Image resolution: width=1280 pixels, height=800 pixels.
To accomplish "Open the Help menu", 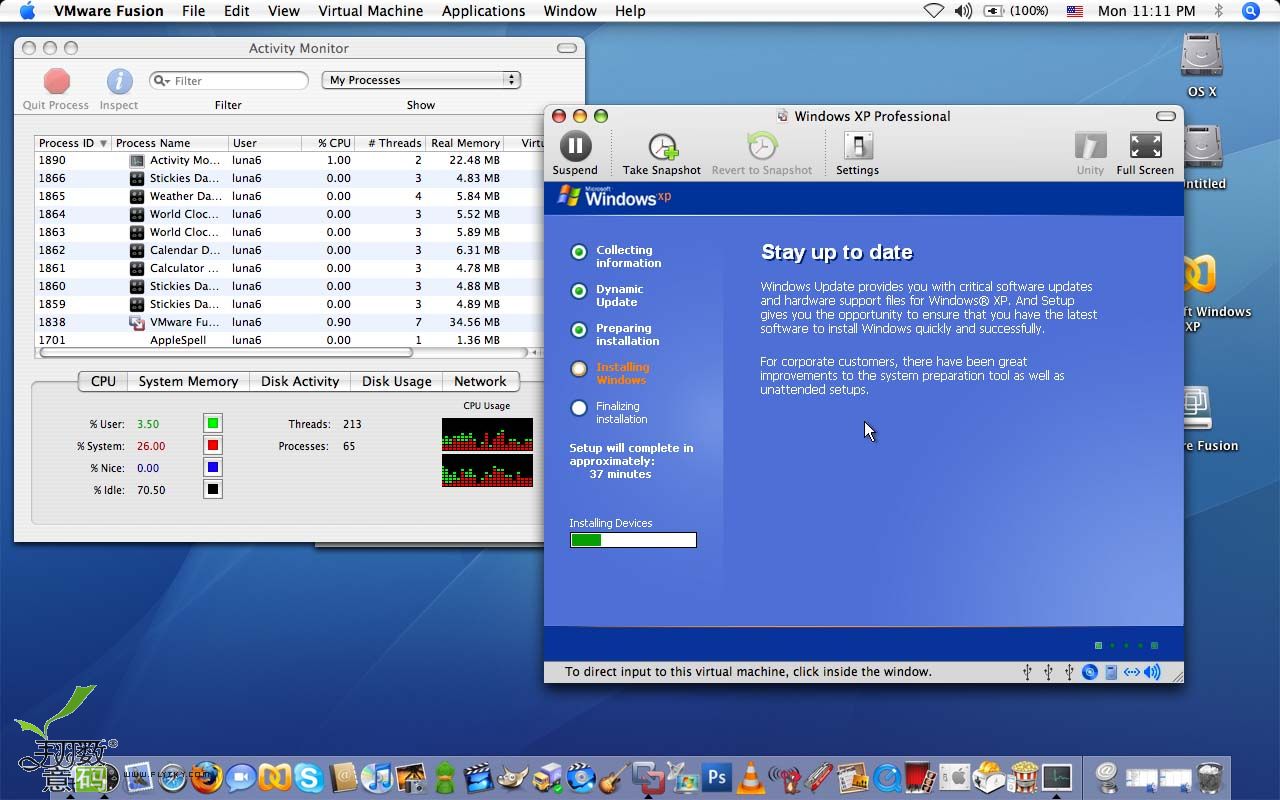I will pyautogui.click(x=630, y=11).
